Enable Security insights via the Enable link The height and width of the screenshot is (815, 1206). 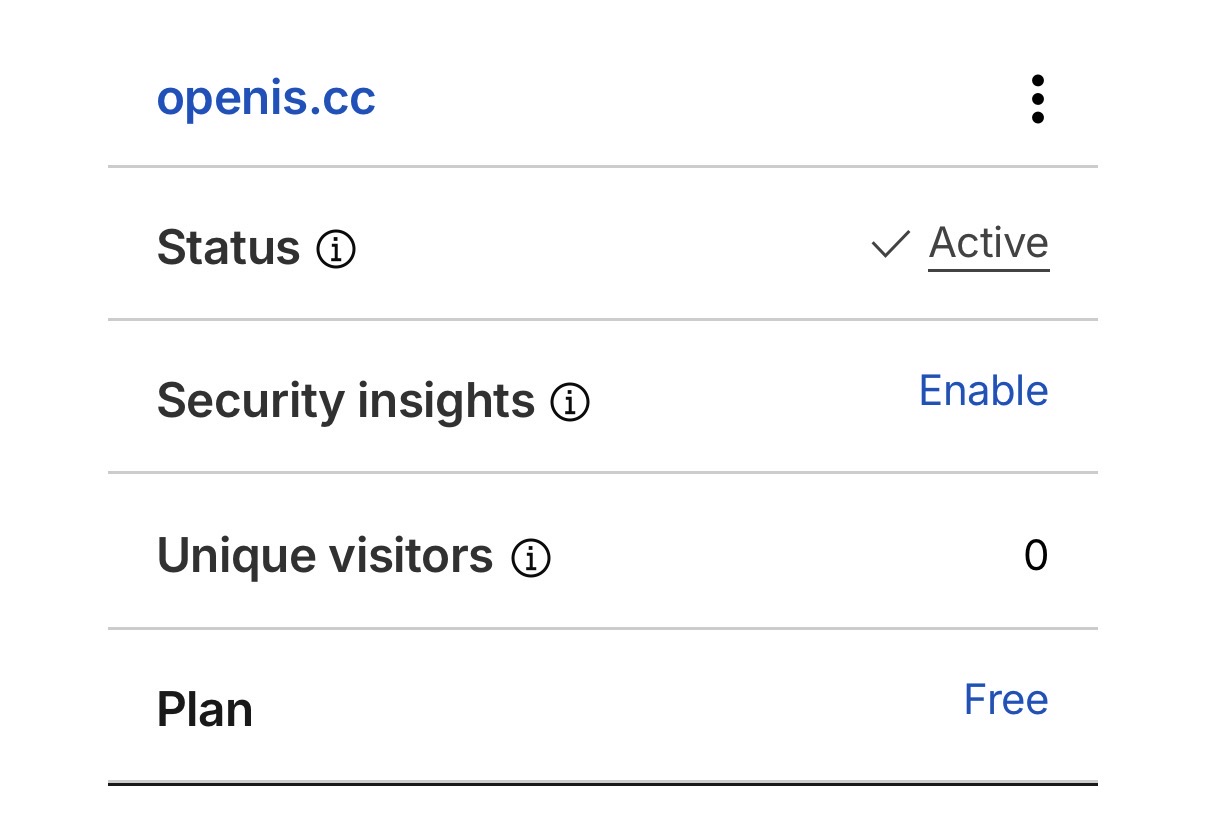(x=983, y=391)
